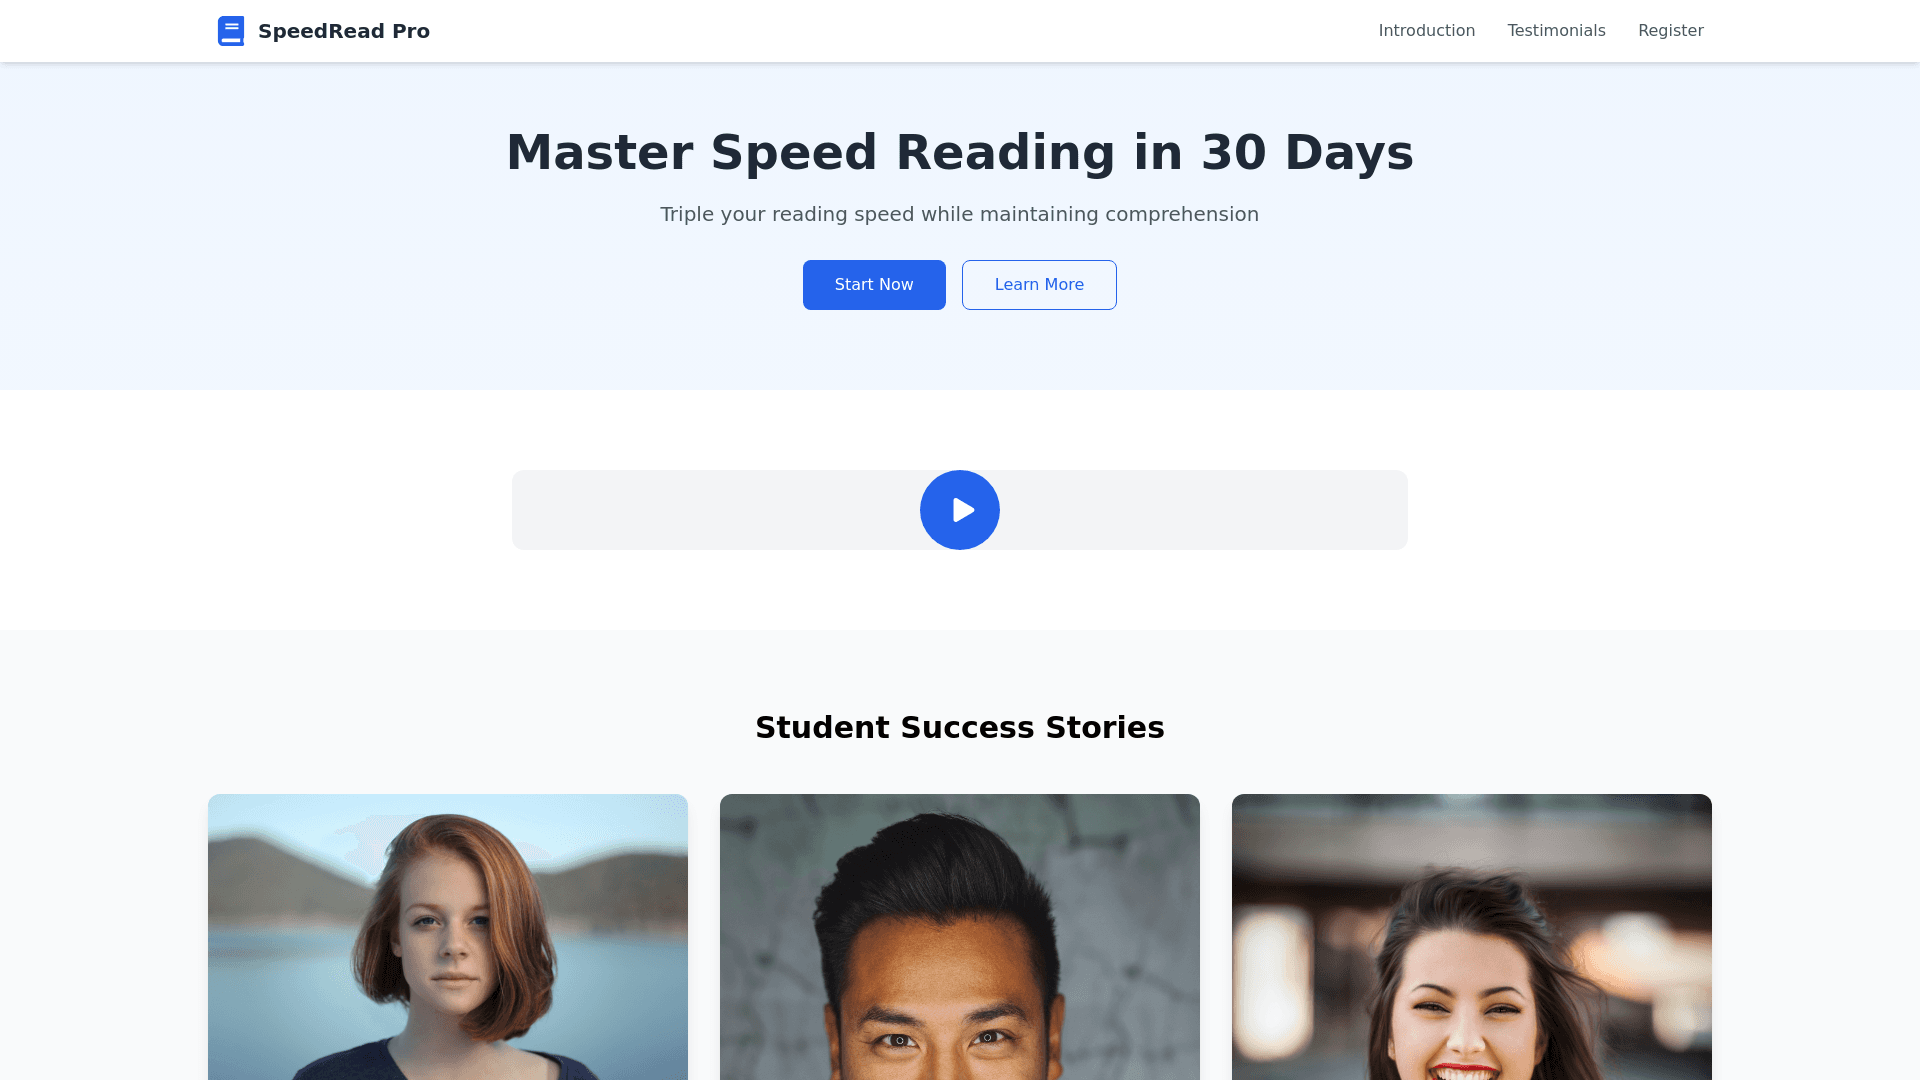Viewport: 1920px width, 1080px height.
Task: Play the introduction video
Action: [x=960, y=510]
